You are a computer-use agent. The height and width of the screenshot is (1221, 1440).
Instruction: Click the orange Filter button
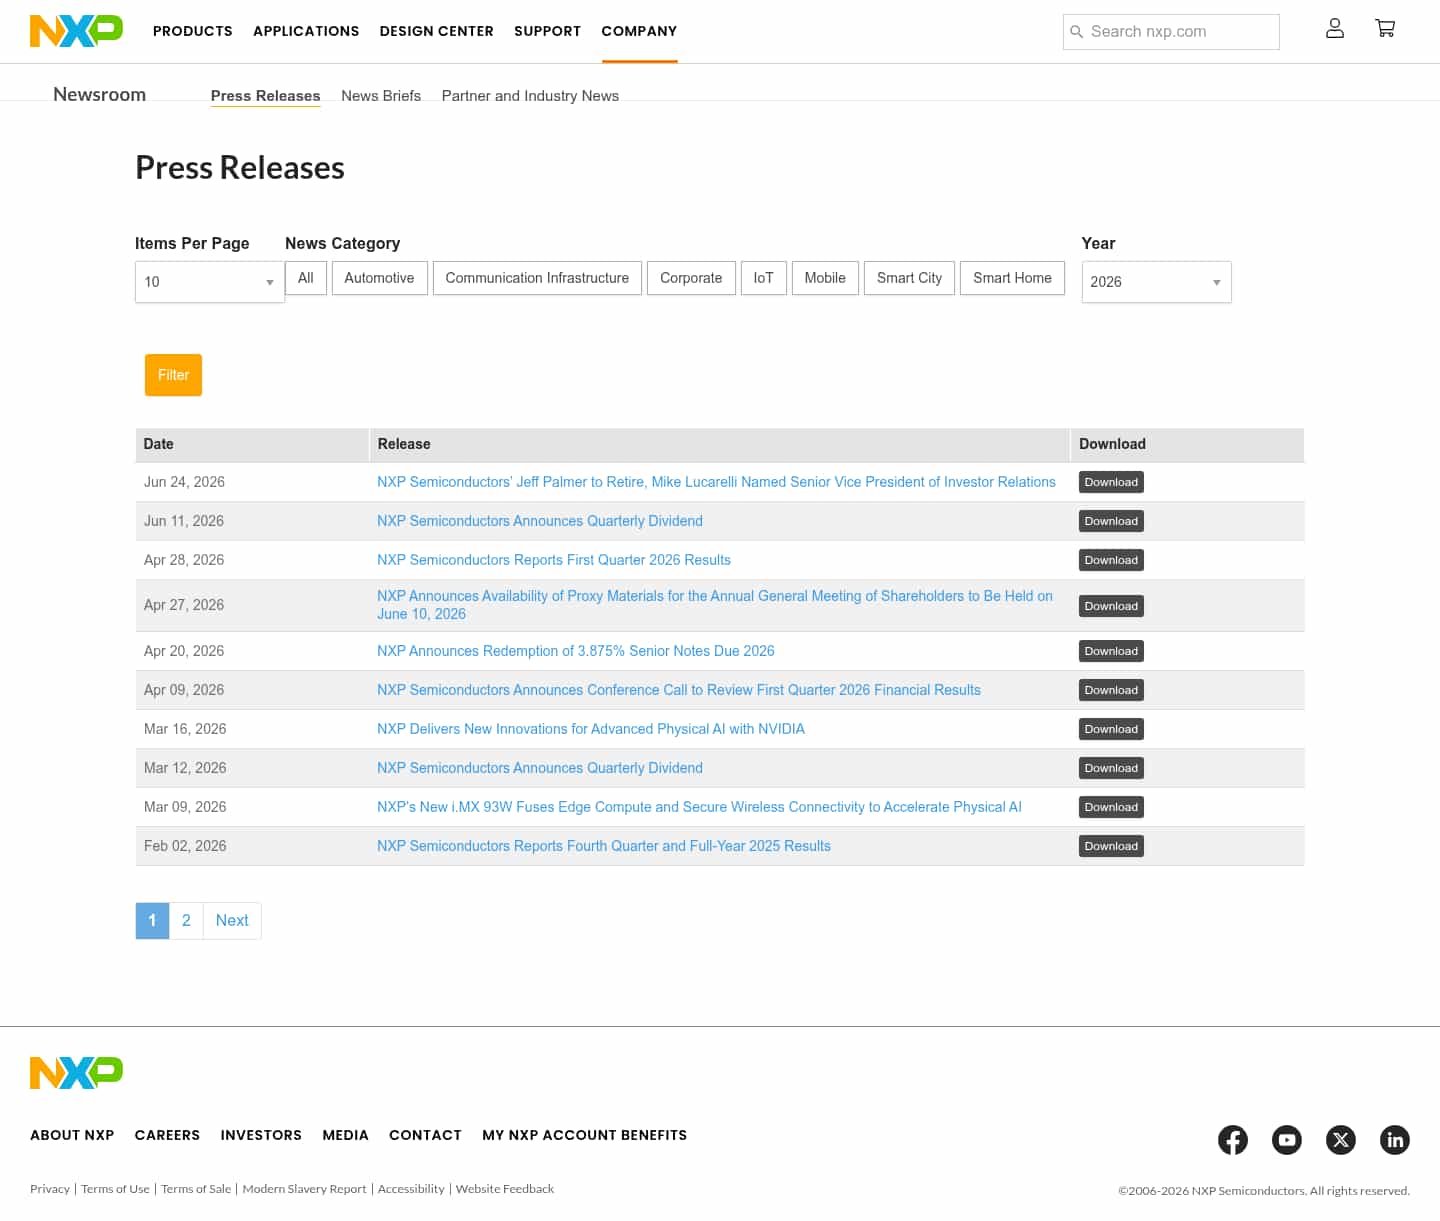tap(173, 375)
